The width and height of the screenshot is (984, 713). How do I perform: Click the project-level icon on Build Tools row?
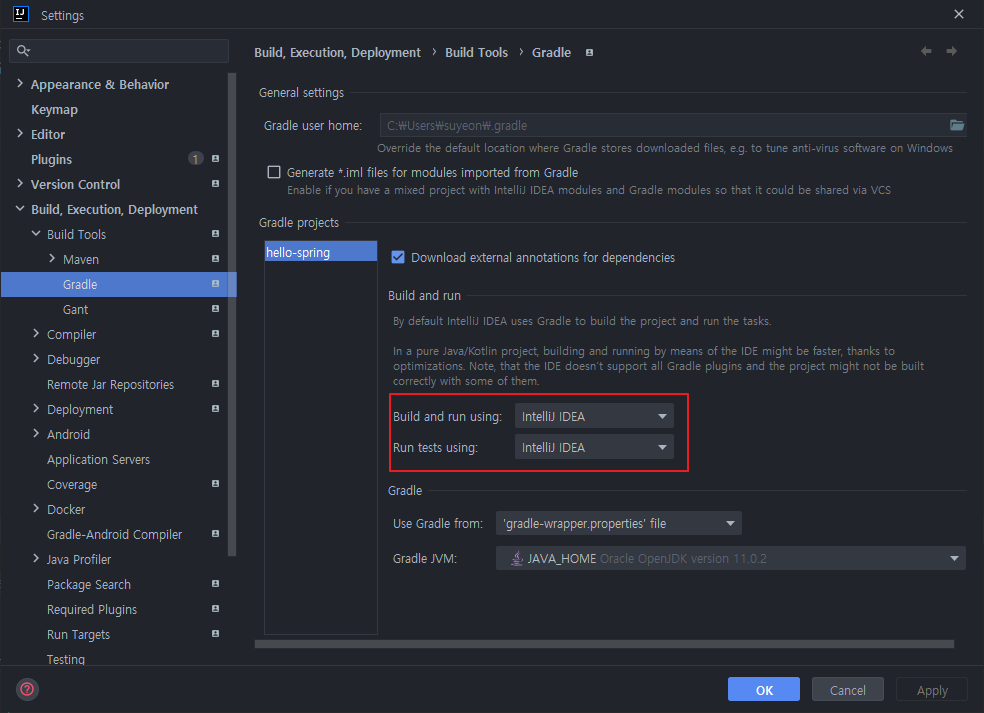pos(215,233)
